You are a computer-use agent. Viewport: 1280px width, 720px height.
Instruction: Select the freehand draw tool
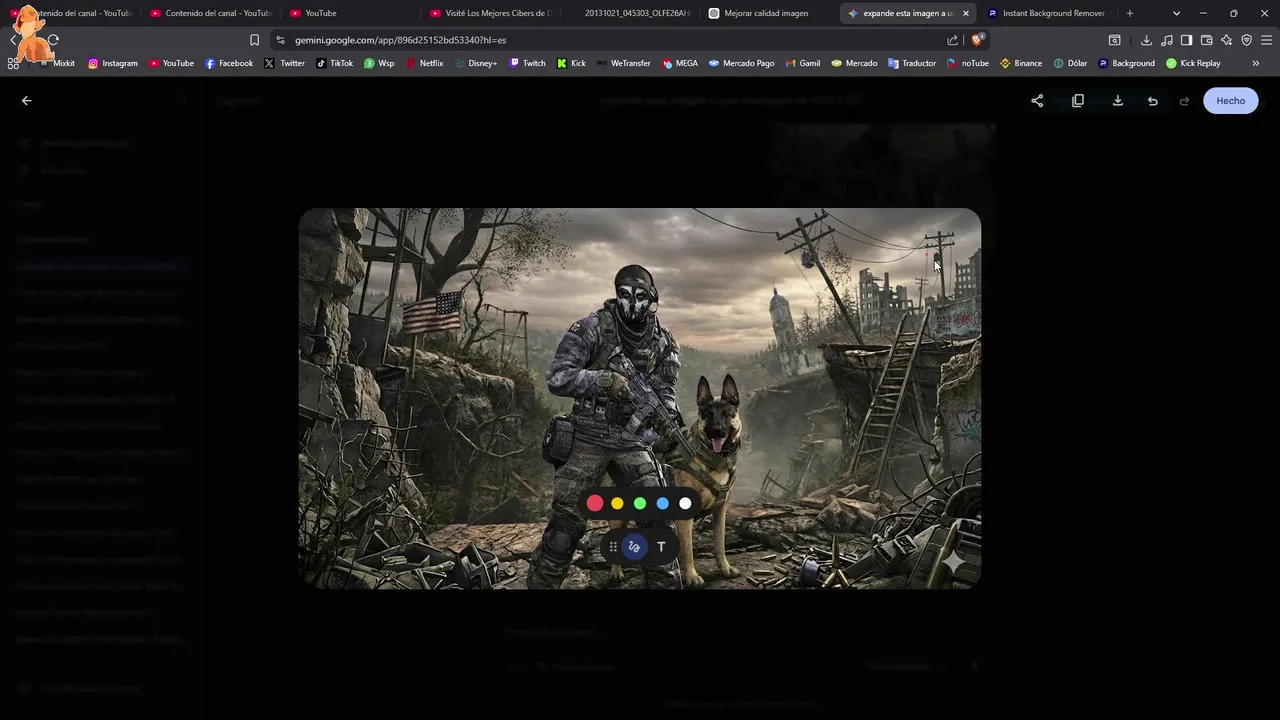click(634, 547)
